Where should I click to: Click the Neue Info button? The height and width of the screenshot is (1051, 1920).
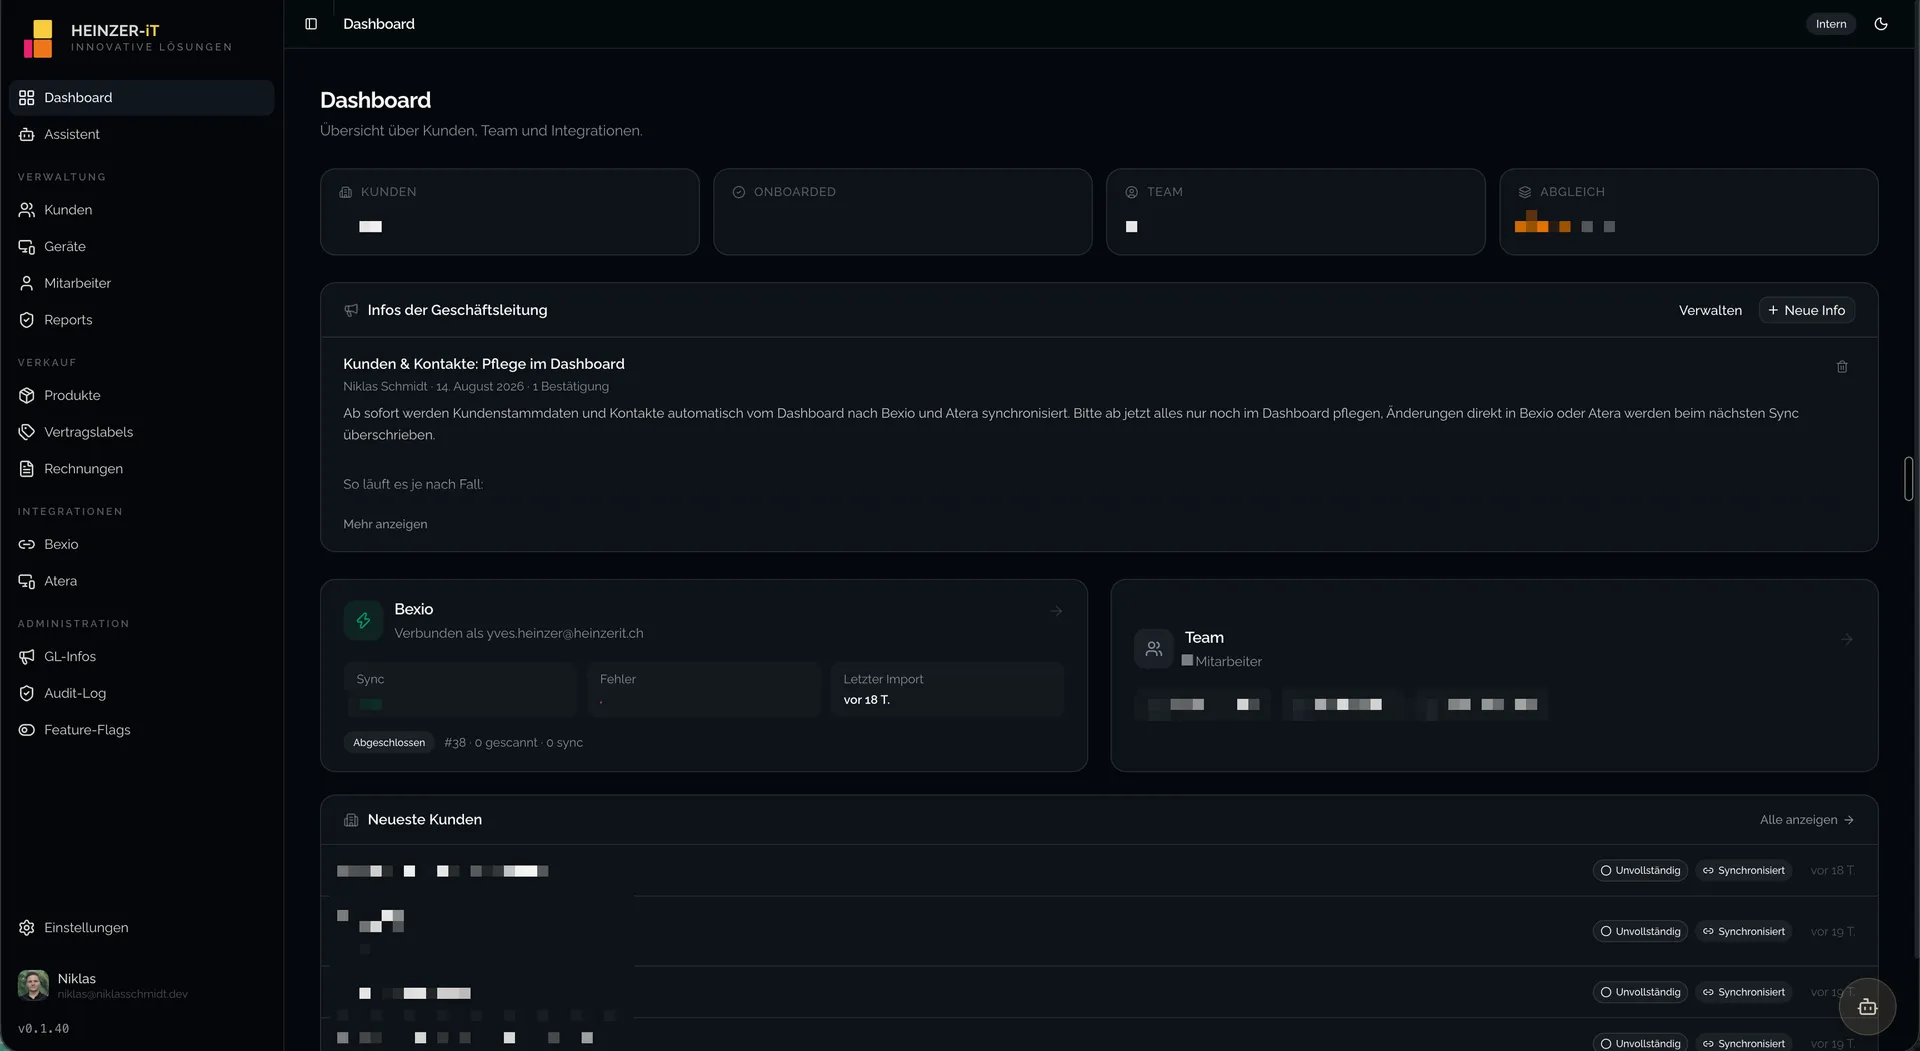[1807, 311]
